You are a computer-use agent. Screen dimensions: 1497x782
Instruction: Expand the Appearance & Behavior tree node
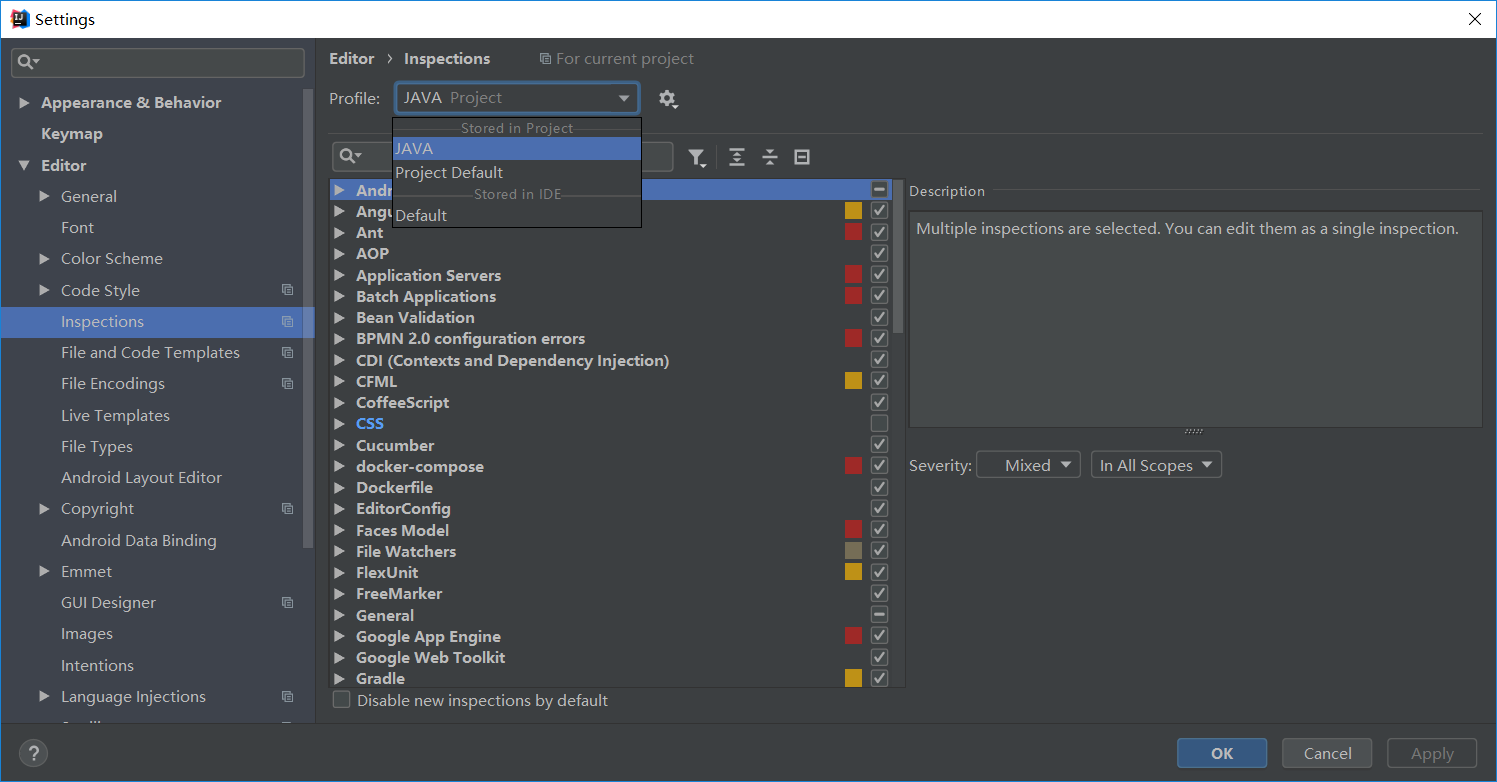coord(24,103)
